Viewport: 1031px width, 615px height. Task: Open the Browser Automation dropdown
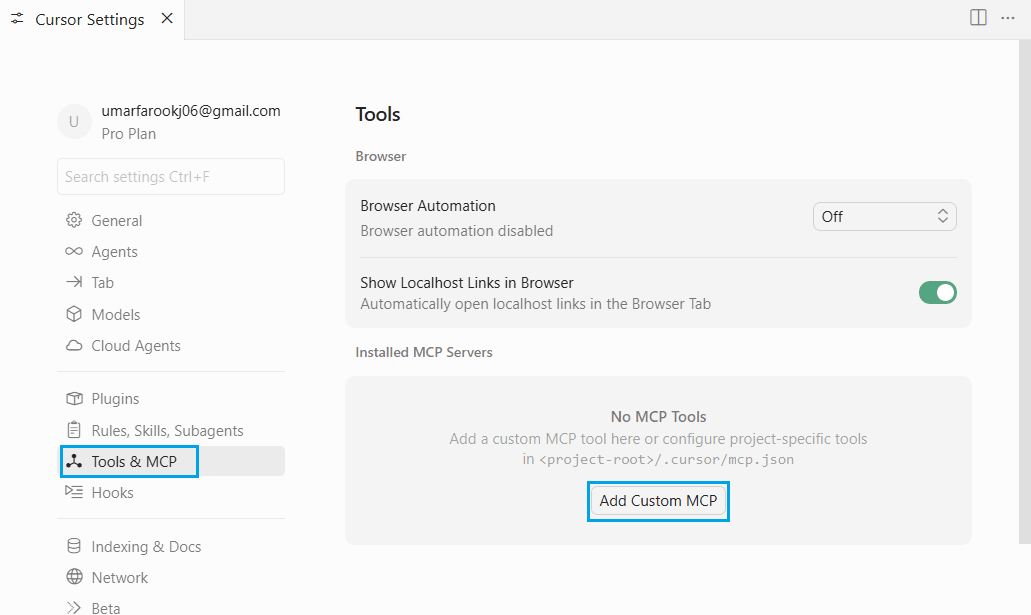click(x=884, y=216)
